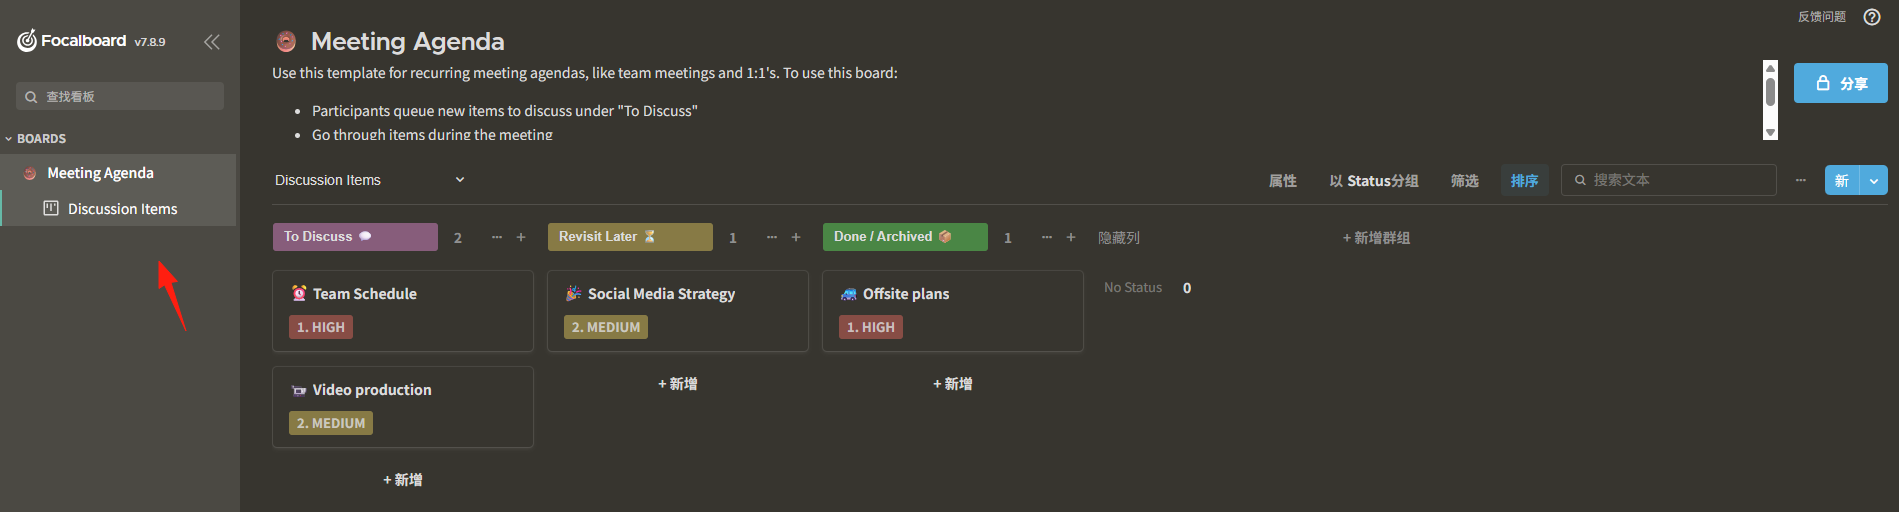Viewport: 1899px width, 512px height.
Task: Open dropdown arrow beside the blue 新 button
Action: (1873, 180)
